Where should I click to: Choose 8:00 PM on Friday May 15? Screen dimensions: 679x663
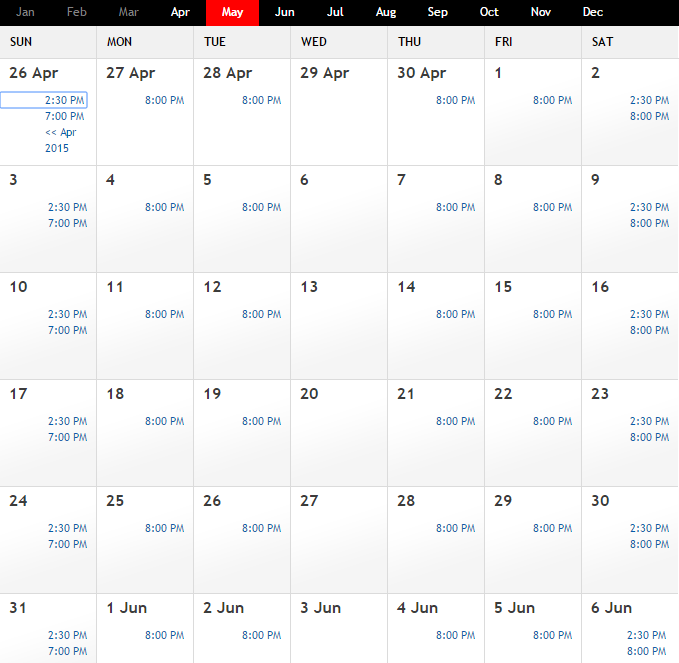[x=553, y=314]
